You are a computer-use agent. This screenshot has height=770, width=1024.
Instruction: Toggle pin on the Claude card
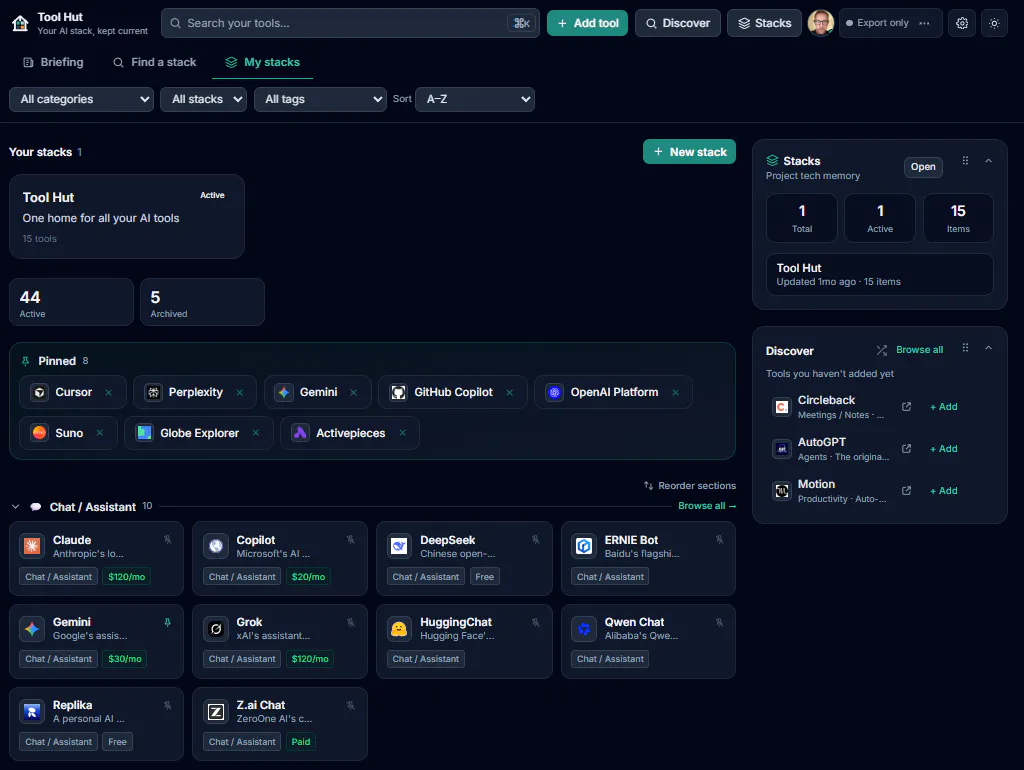(168, 539)
